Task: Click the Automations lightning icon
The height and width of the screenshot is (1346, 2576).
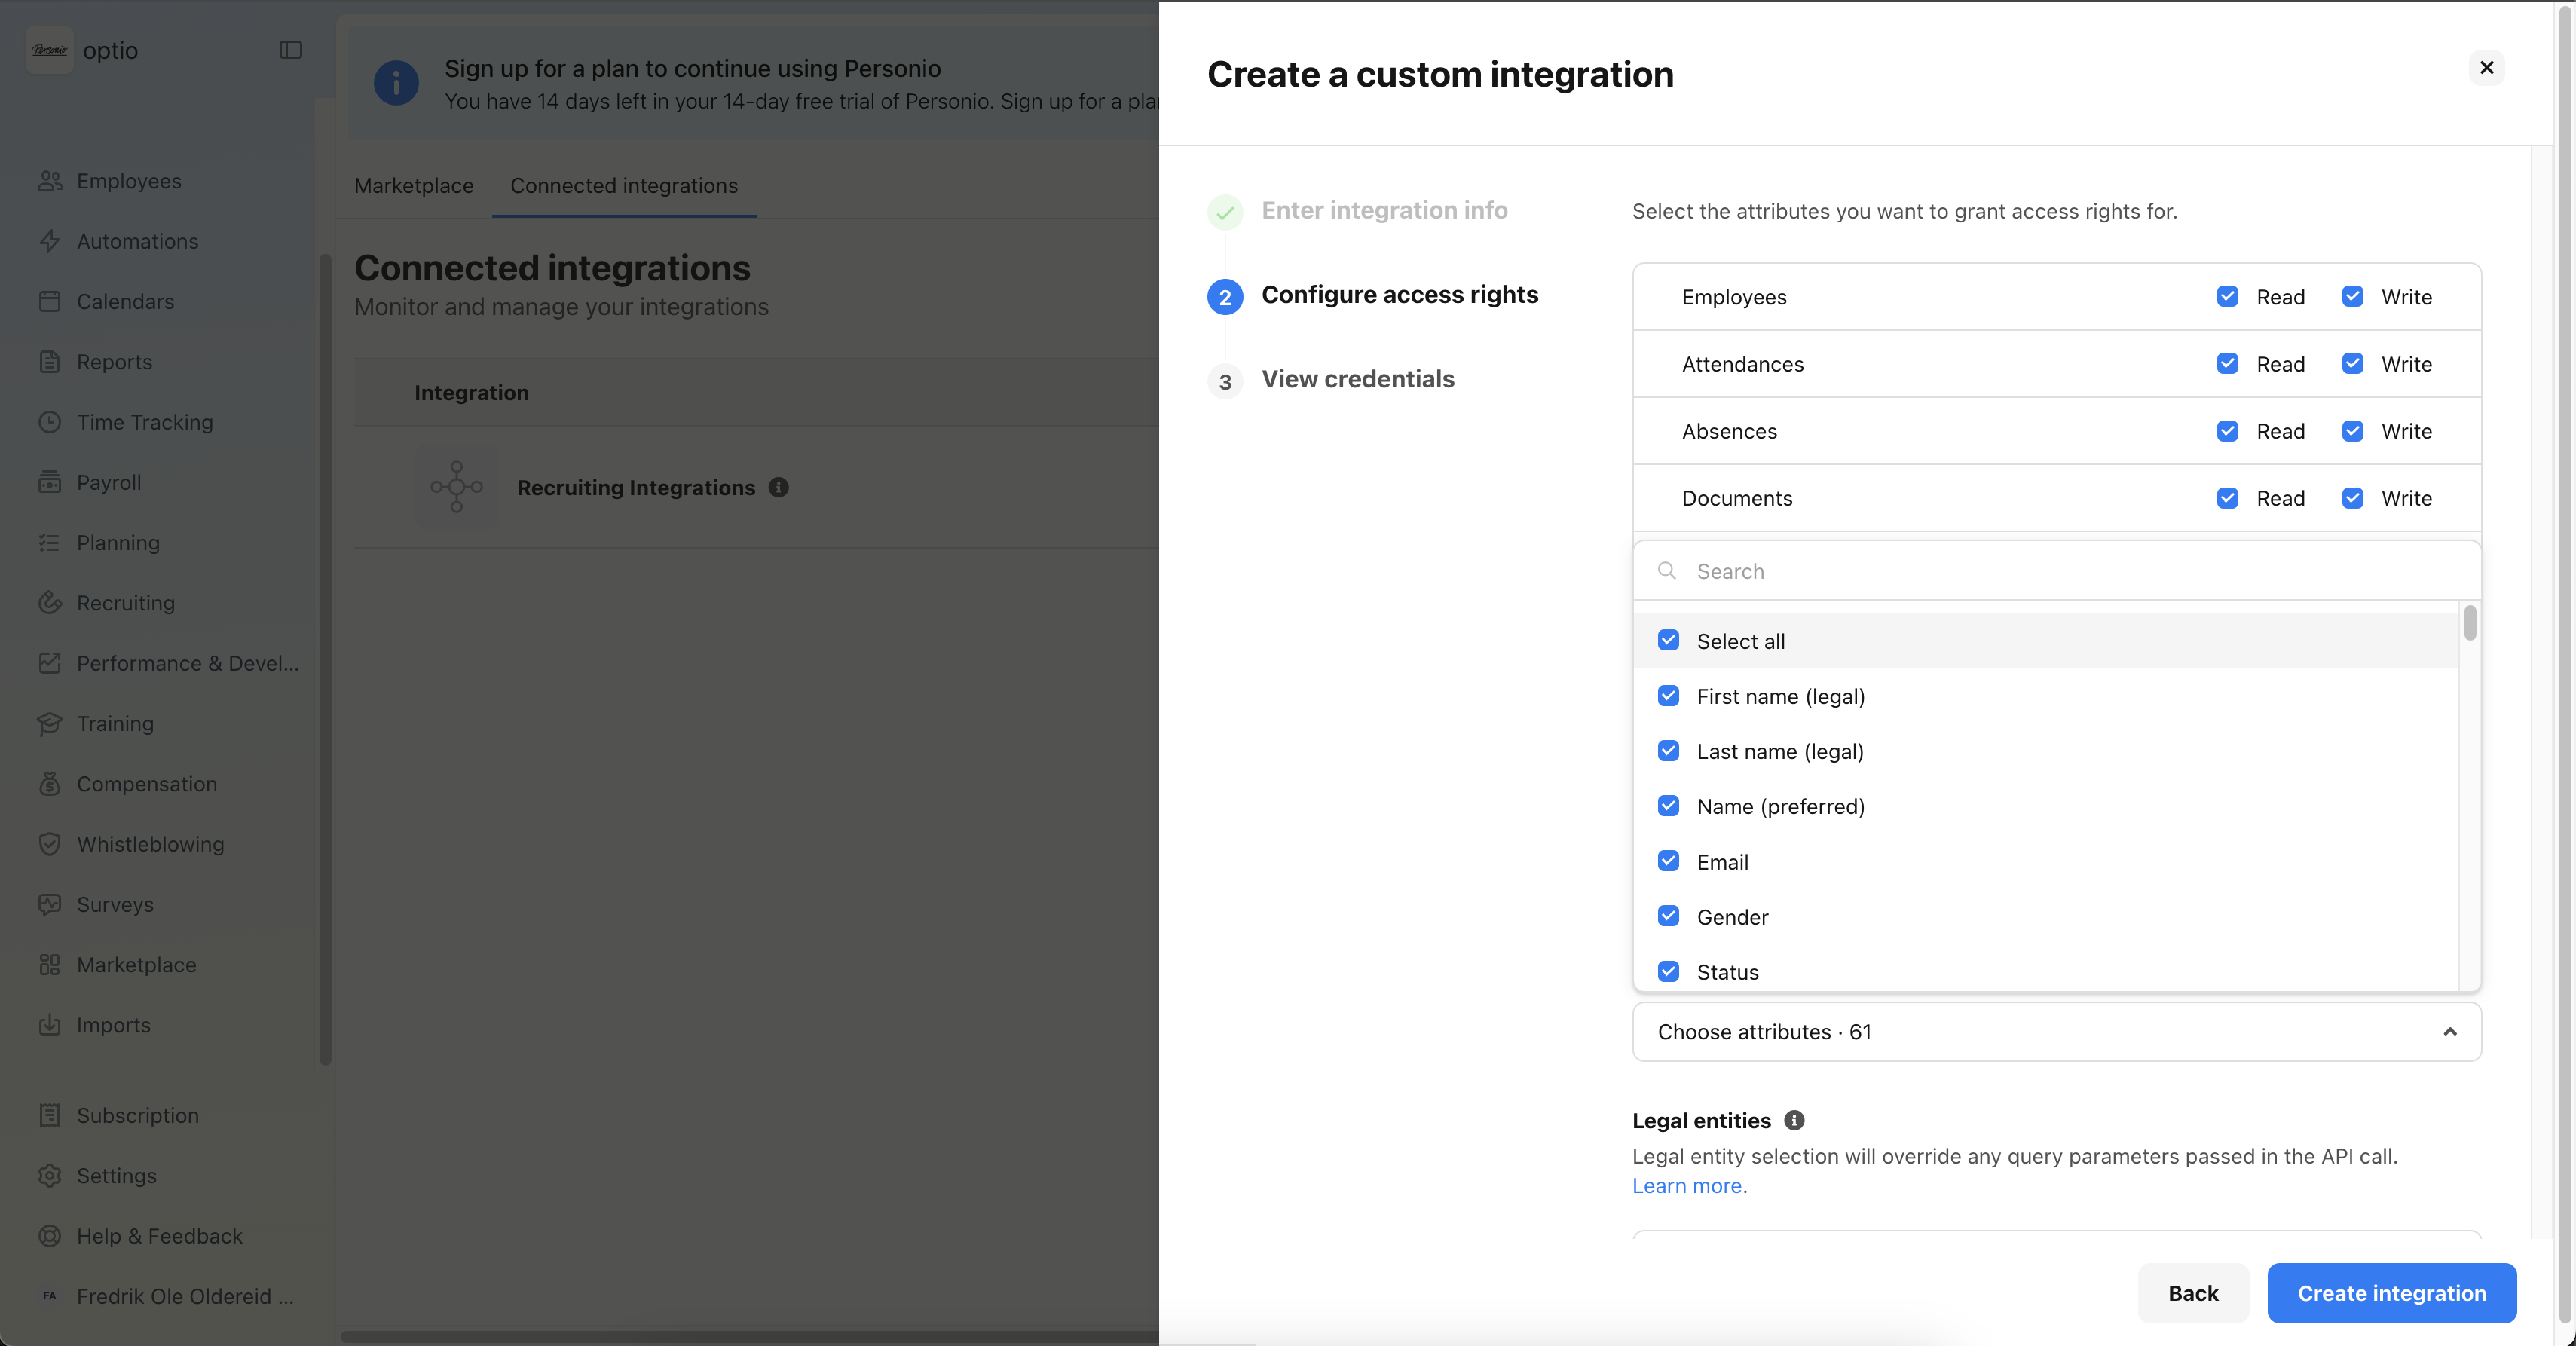Action: tap(49, 241)
